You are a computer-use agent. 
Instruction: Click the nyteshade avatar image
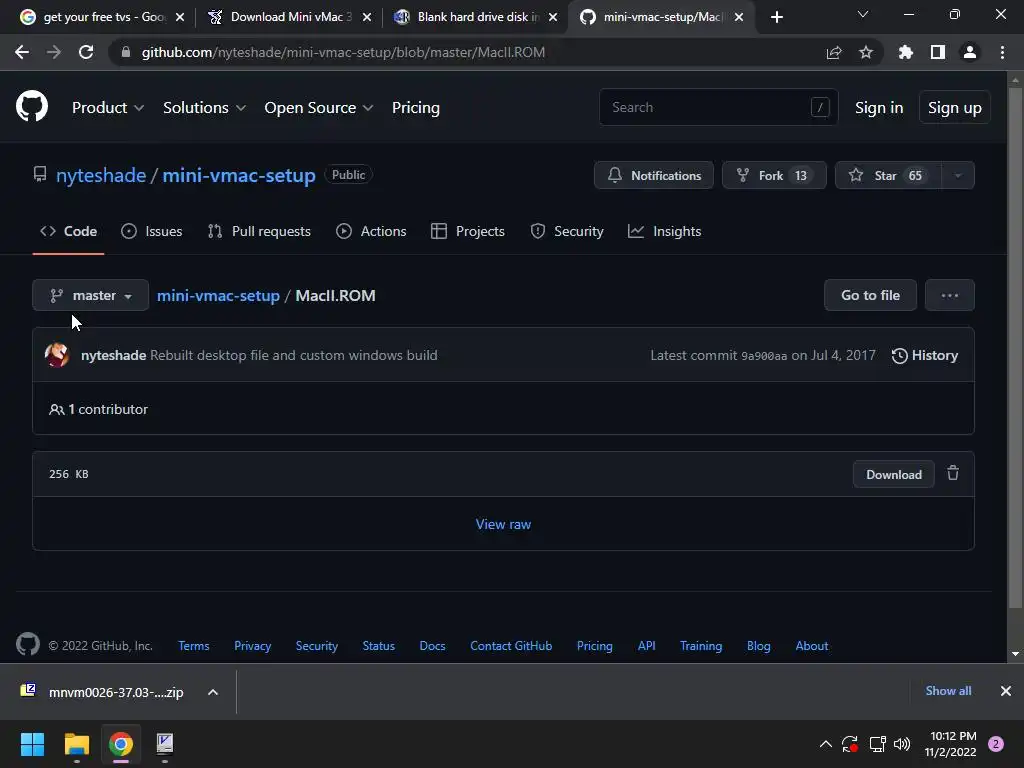[x=57, y=355]
